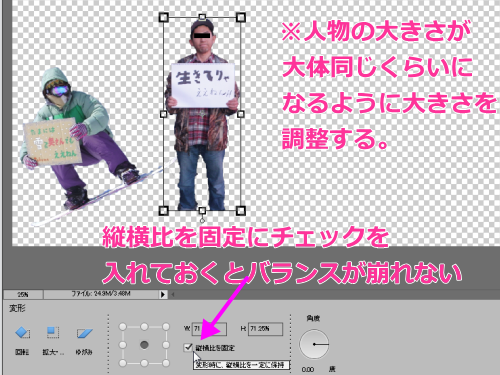Set reference point to top-center
This screenshot has width=500, height=375.
pos(144,327)
